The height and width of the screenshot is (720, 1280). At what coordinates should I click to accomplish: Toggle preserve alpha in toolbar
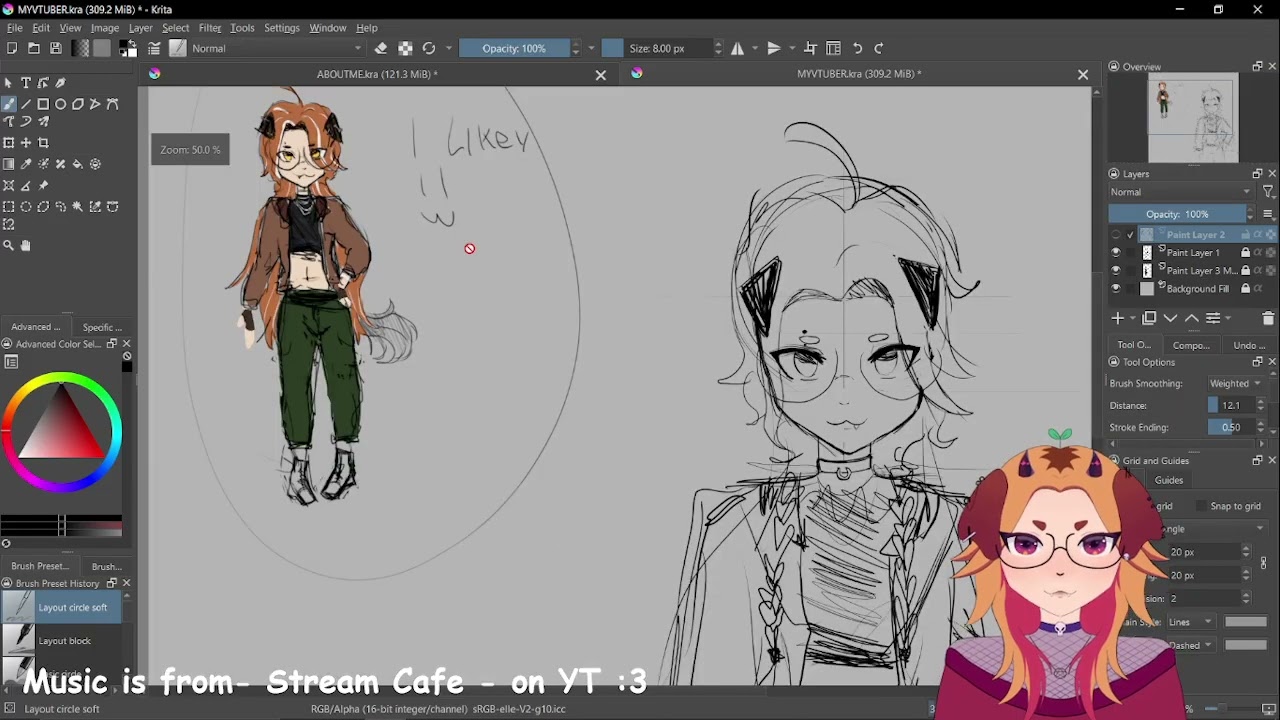(x=405, y=48)
